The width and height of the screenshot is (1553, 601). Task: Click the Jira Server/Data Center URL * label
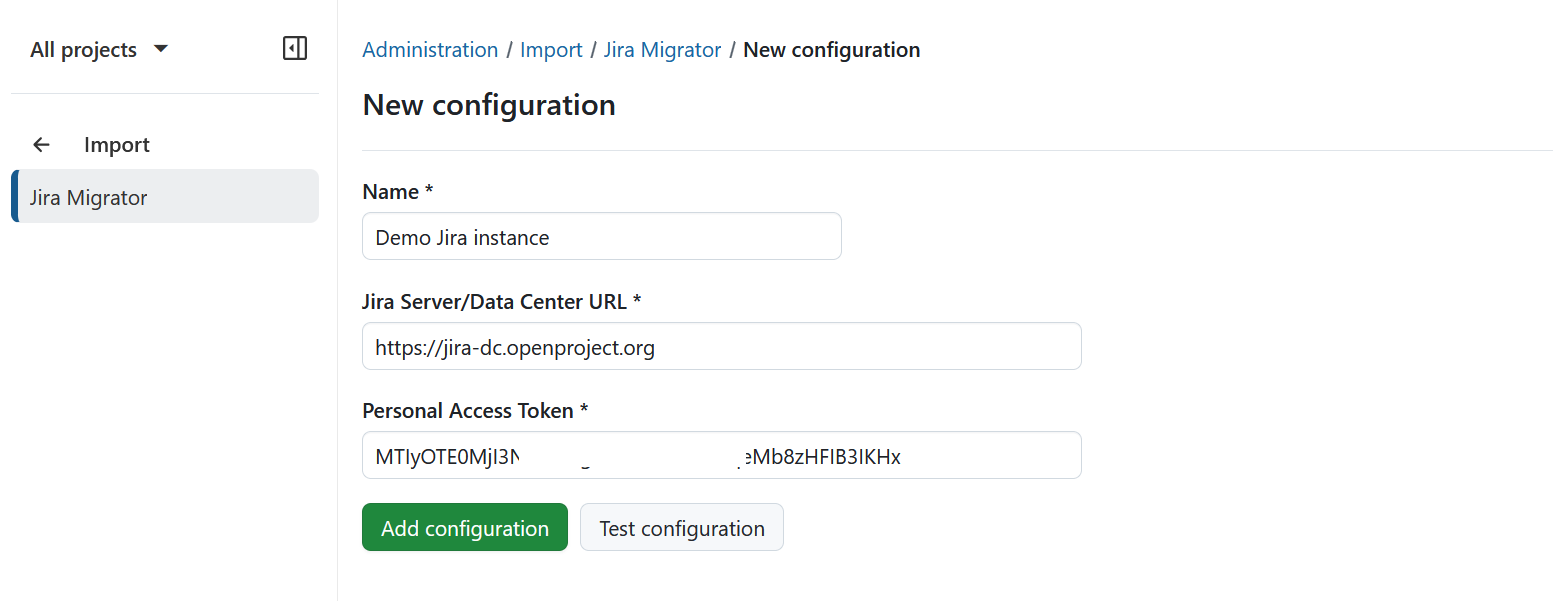tap(502, 301)
